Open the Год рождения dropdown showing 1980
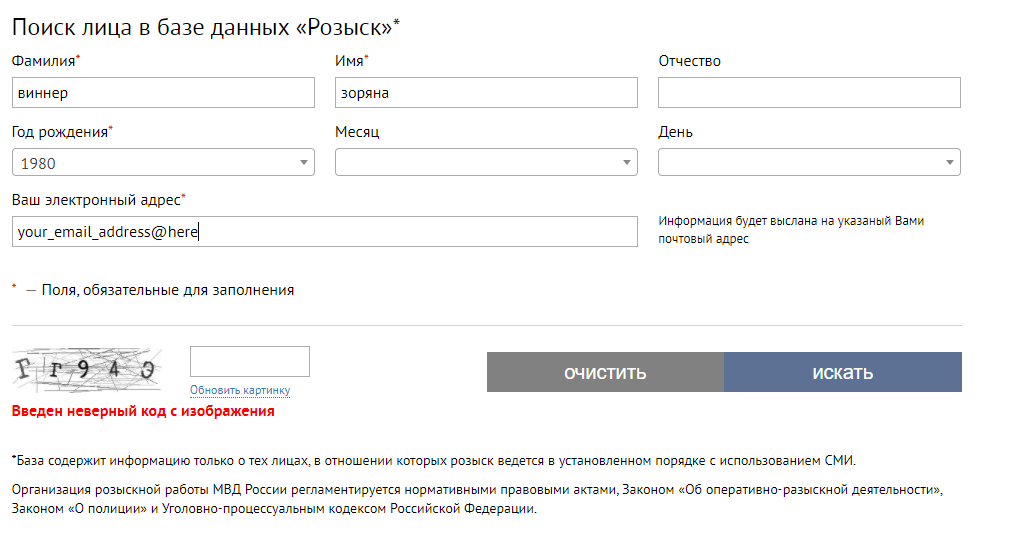1009x534 pixels. [x=163, y=162]
